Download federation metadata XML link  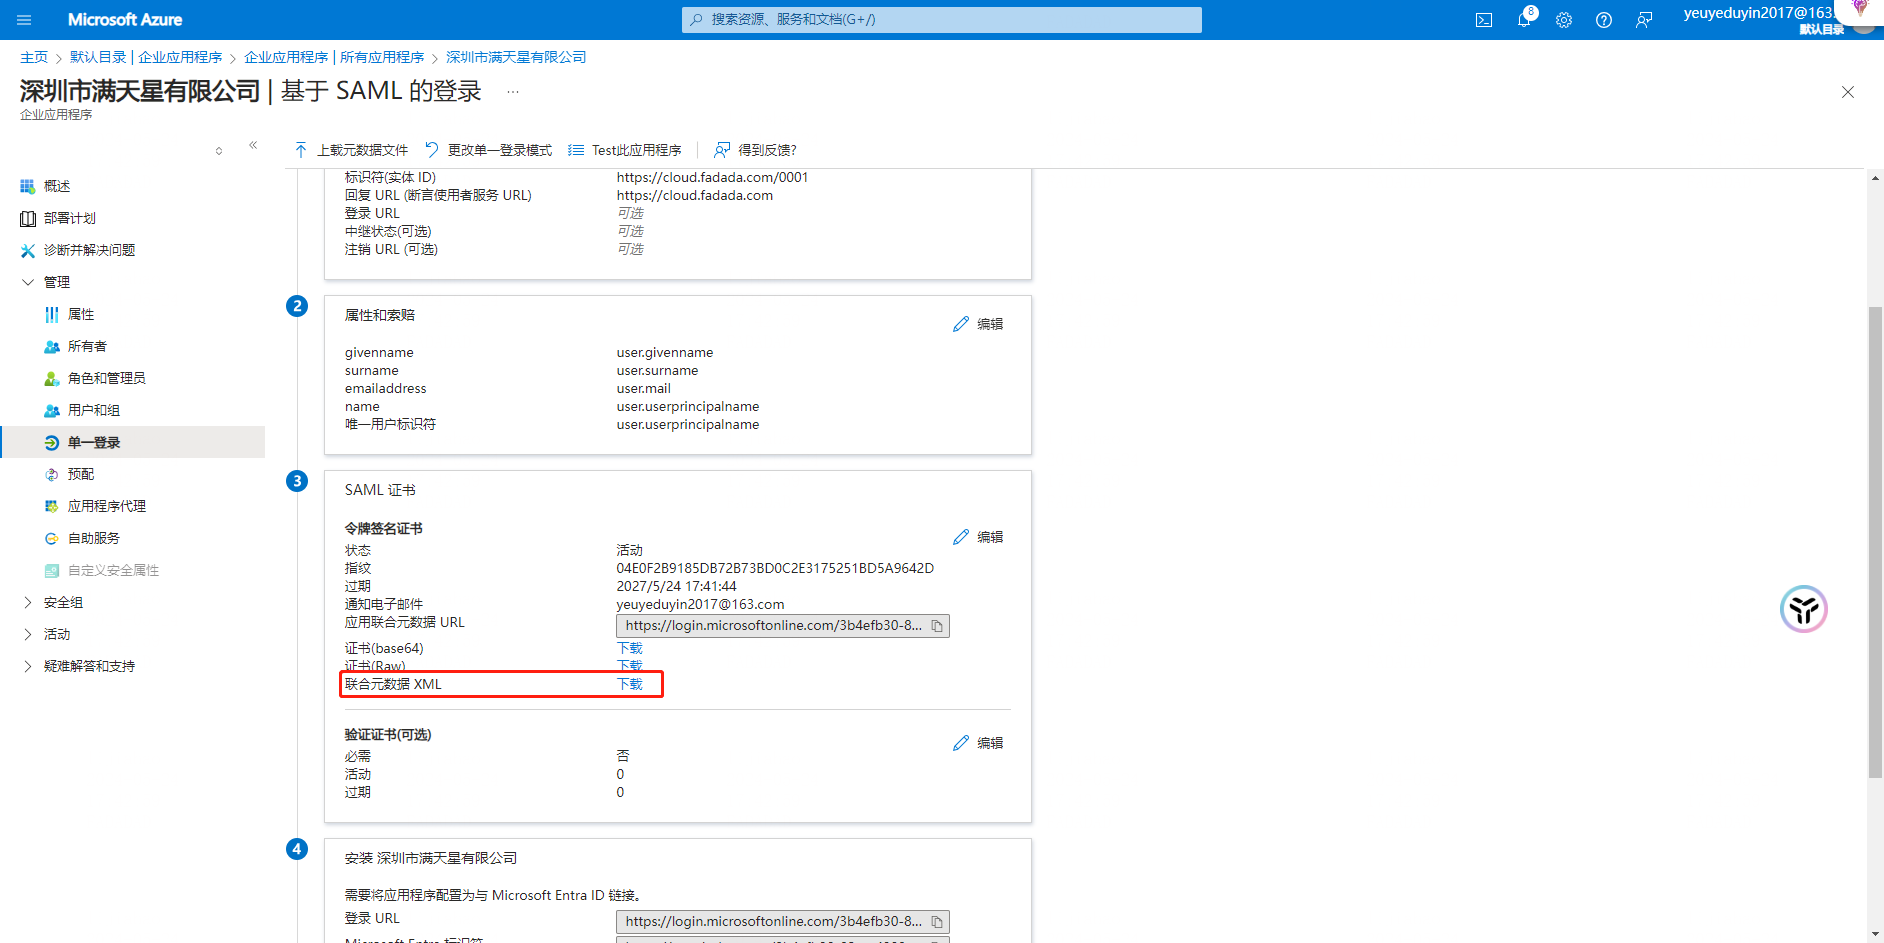630,684
